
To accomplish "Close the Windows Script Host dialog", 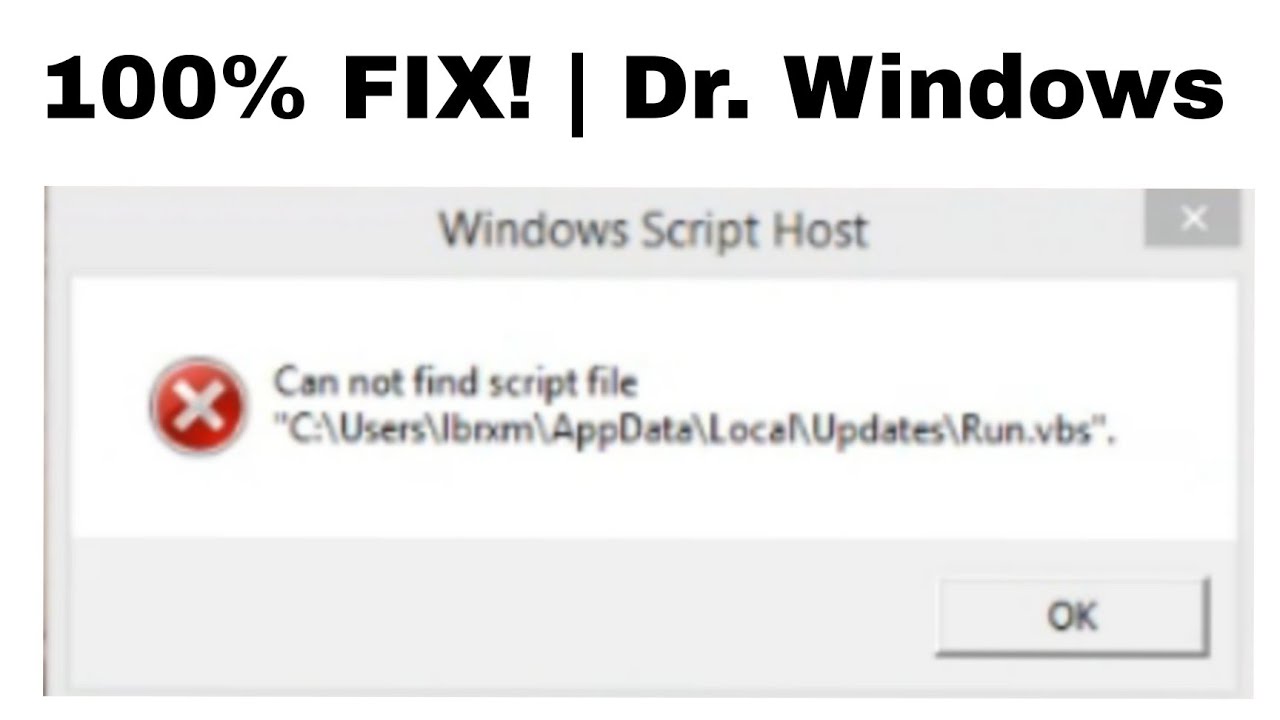I will point(1193,220).
